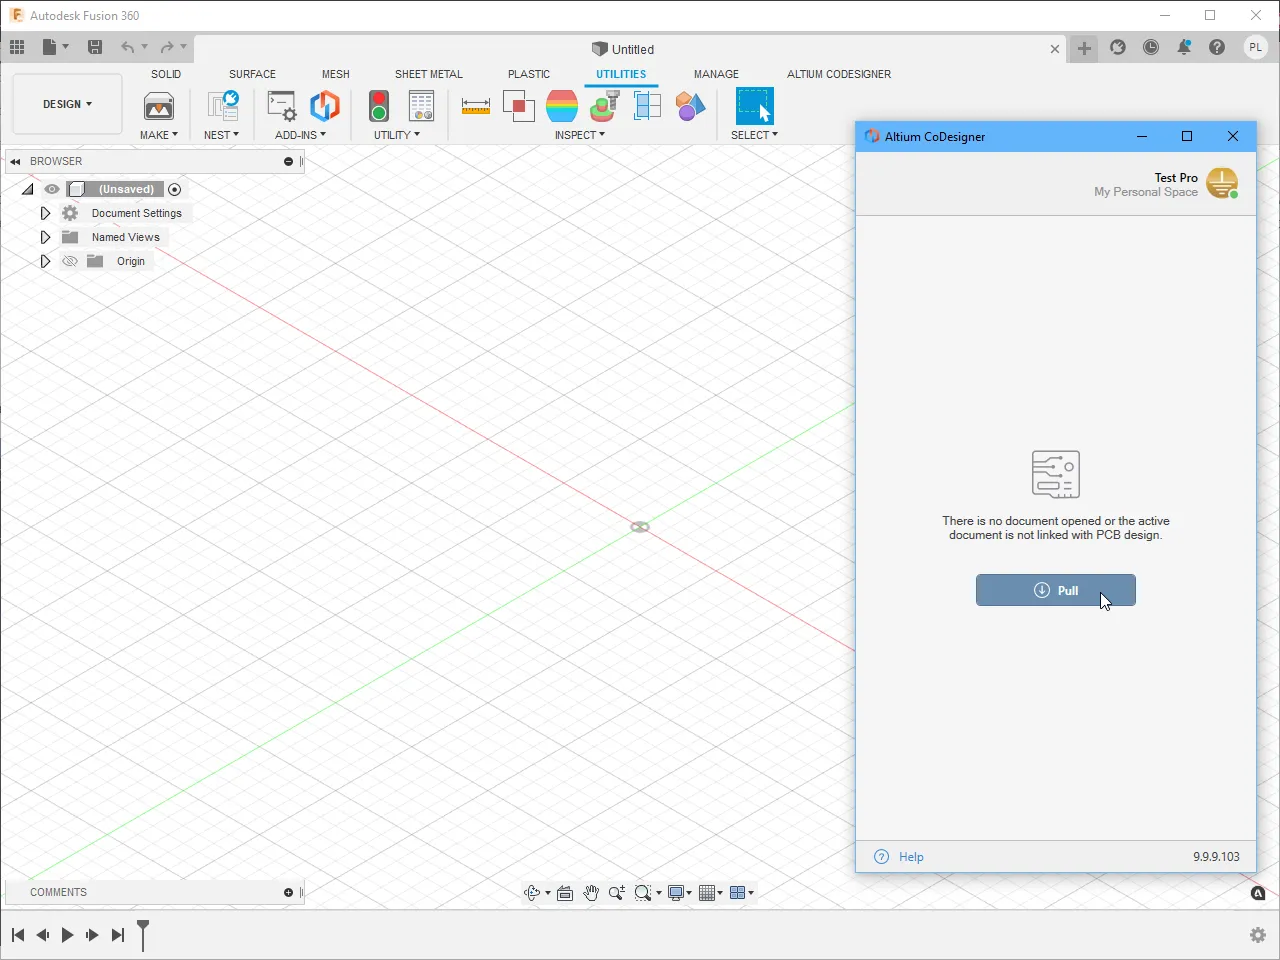Open the ALTIUM CODESIGNER tab
This screenshot has height=960, width=1280.
838,74
